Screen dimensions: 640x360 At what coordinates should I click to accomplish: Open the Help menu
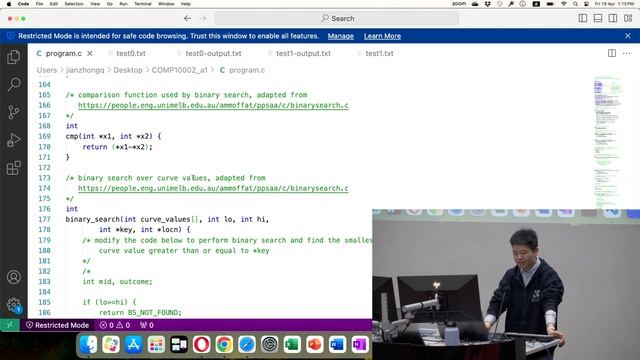pos(186,4)
